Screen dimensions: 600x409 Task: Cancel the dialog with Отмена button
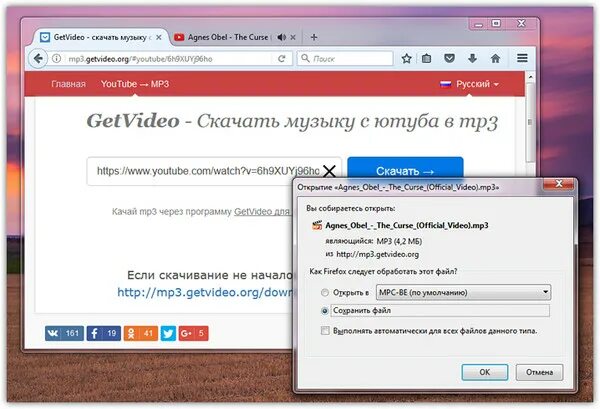[x=539, y=372]
